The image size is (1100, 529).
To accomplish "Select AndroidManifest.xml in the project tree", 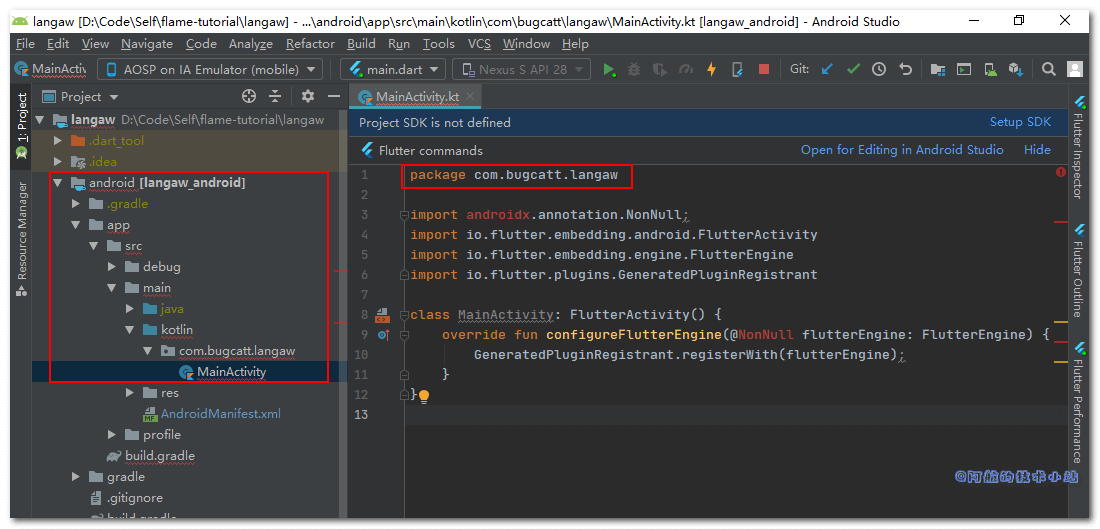I will pos(220,414).
